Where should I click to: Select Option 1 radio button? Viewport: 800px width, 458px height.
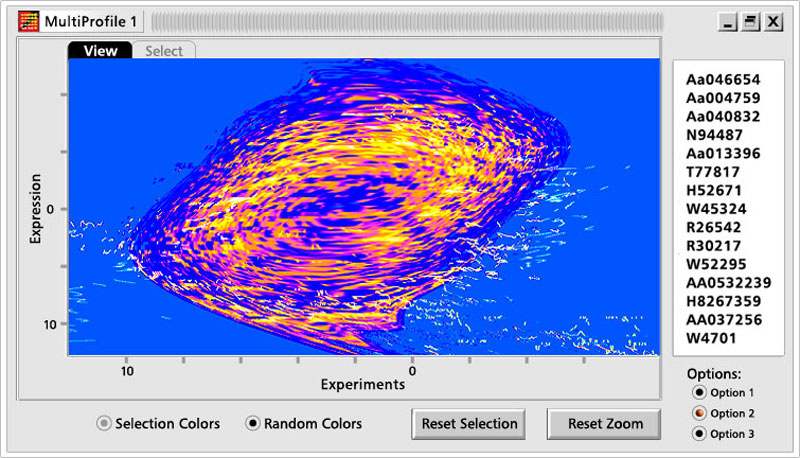click(699, 393)
